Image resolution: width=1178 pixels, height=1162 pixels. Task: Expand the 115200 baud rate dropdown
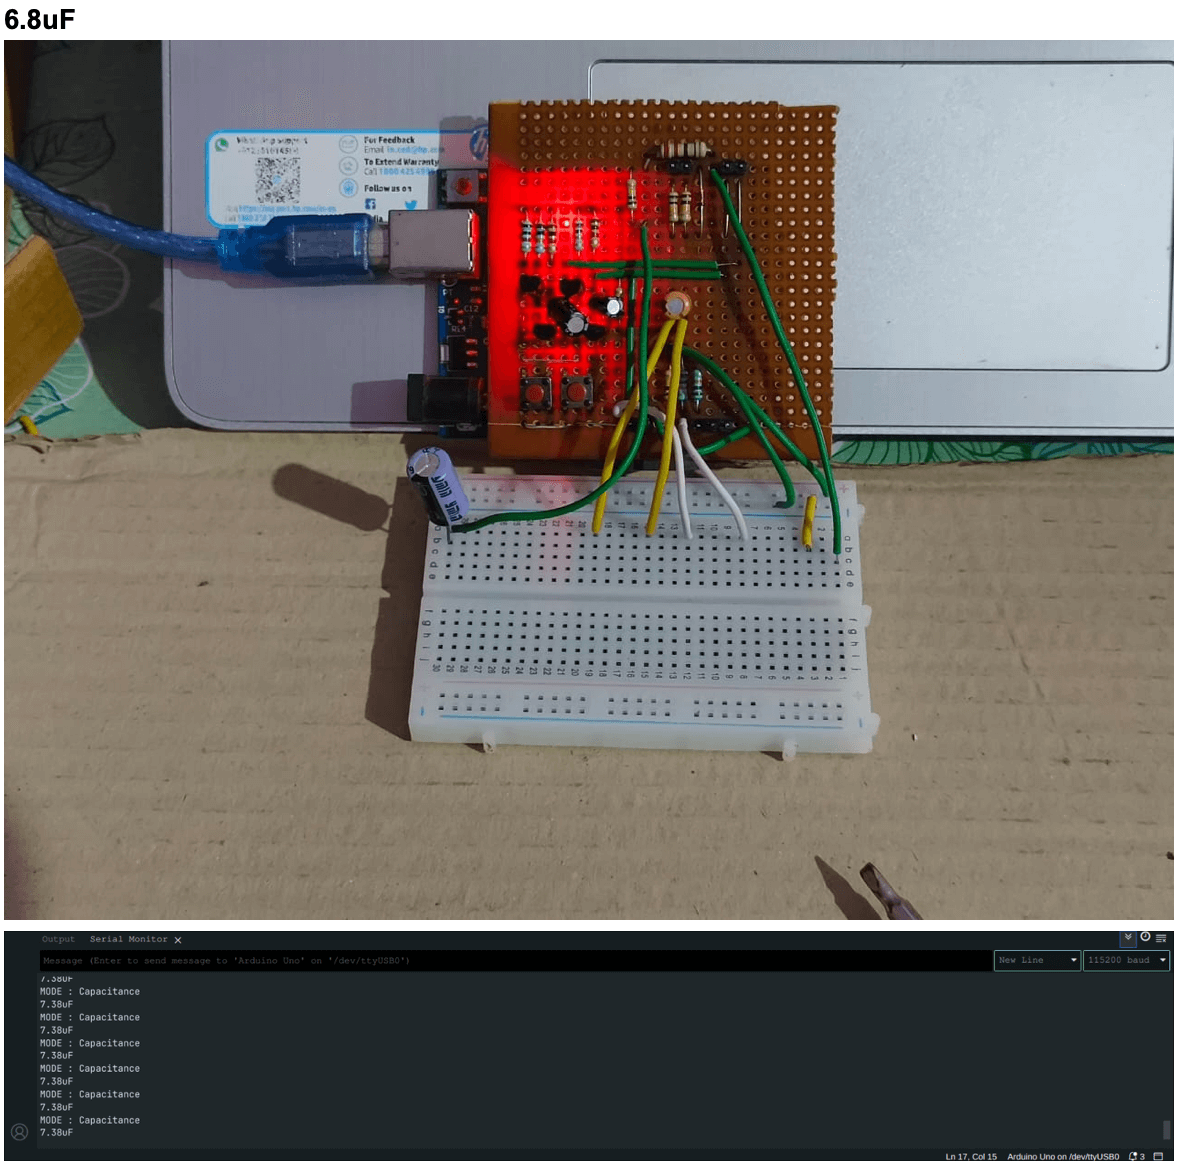tap(1126, 960)
